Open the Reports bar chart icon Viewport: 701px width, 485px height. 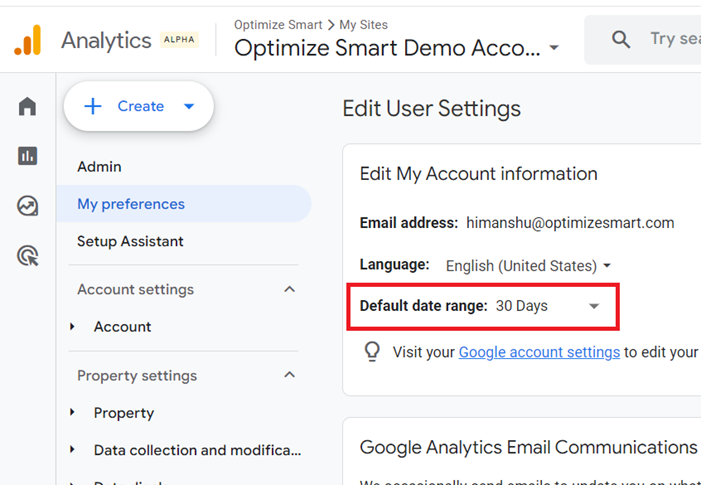pyautogui.click(x=27, y=156)
